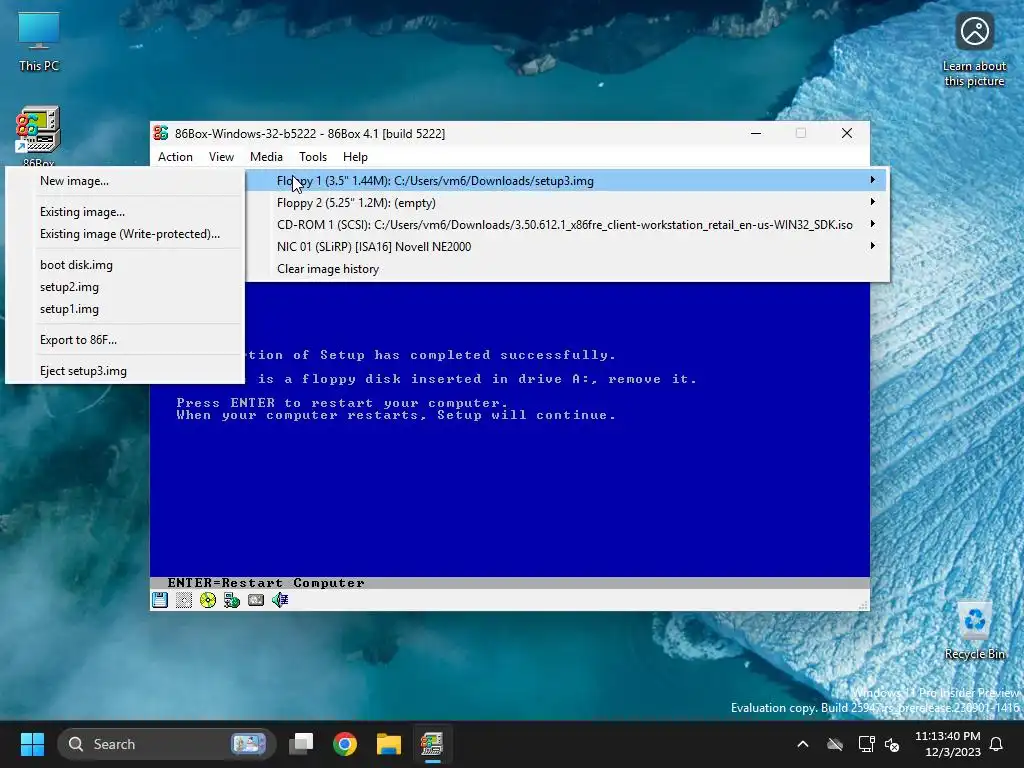Image resolution: width=1024 pixels, height=768 pixels.
Task: Close the 86Box window
Action: [846, 133]
